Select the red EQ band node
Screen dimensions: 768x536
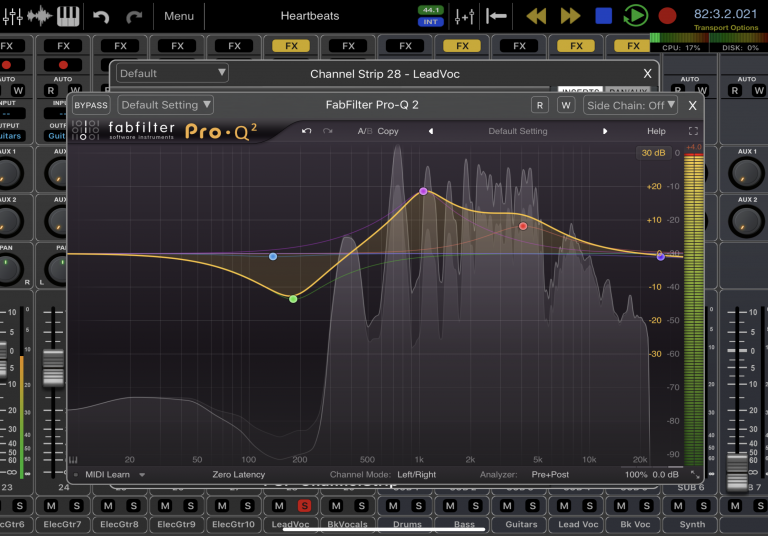523,226
